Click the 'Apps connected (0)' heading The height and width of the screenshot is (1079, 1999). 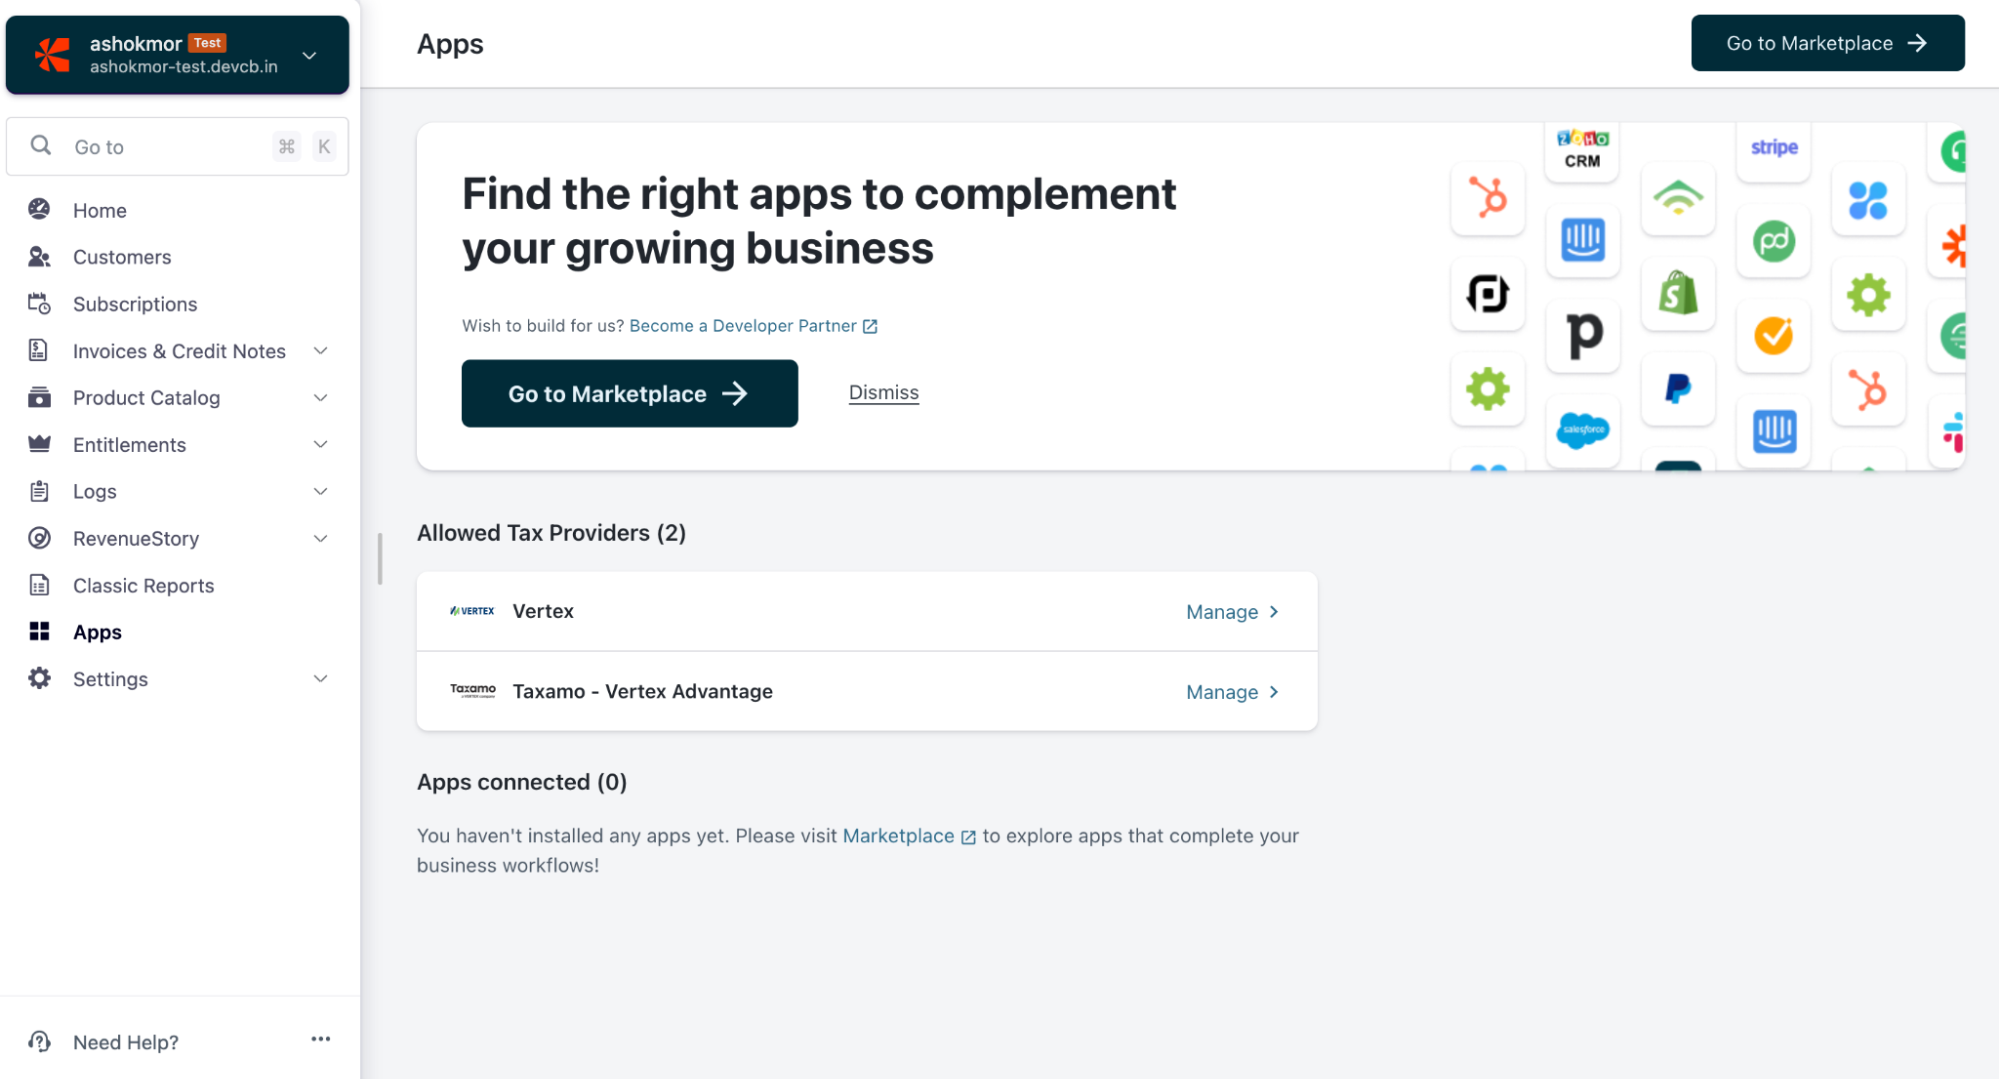522,782
